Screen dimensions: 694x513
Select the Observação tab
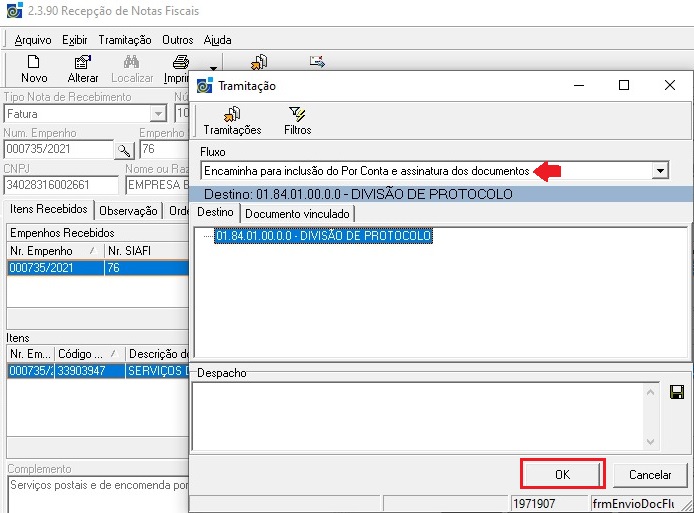pyautogui.click(x=129, y=210)
